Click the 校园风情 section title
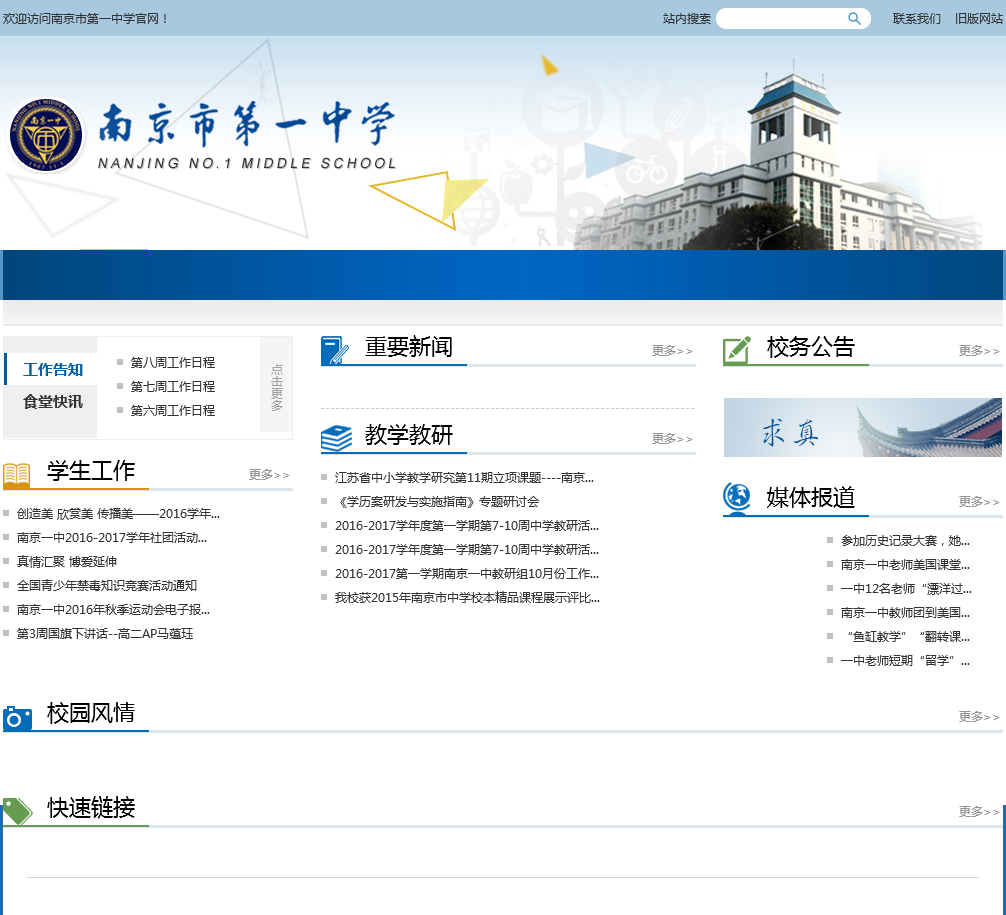The height and width of the screenshot is (915, 1006). pyautogui.click(x=90, y=713)
